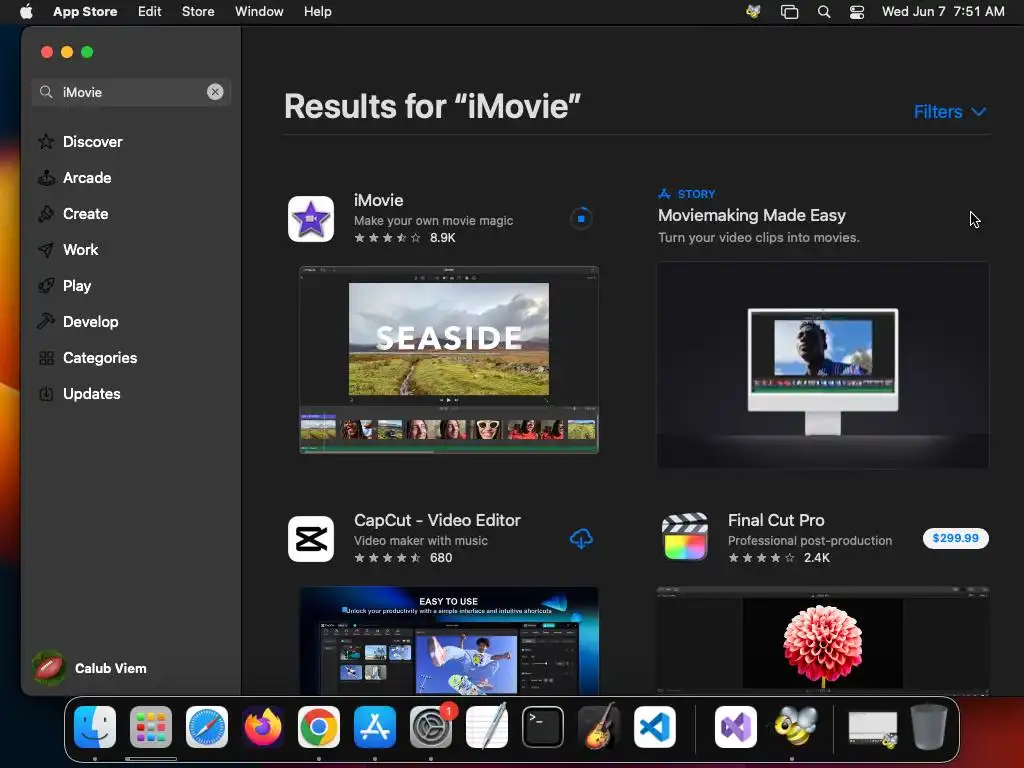Open the Final Cut Pro app icon
The height and width of the screenshot is (768, 1024).
(x=684, y=537)
